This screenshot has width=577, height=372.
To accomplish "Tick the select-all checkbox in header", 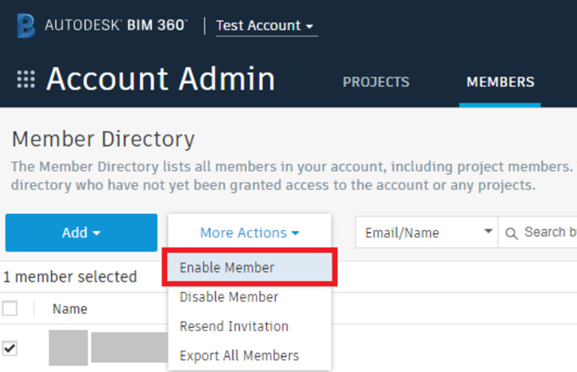I will tap(10, 308).
